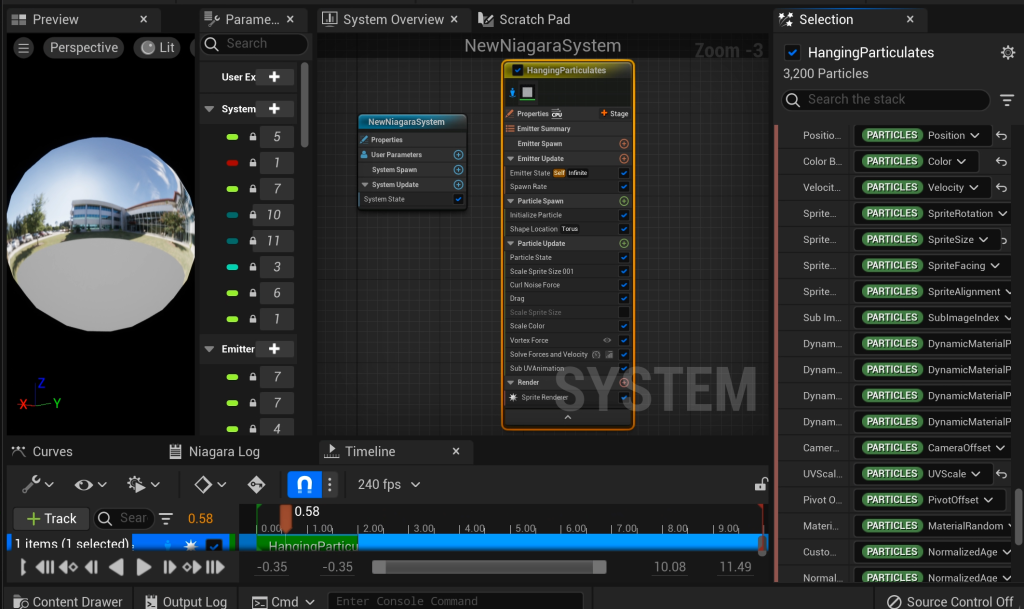The width and height of the screenshot is (1024, 609).
Task: Add module to Emitter Spawn group
Action: pos(624,144)
